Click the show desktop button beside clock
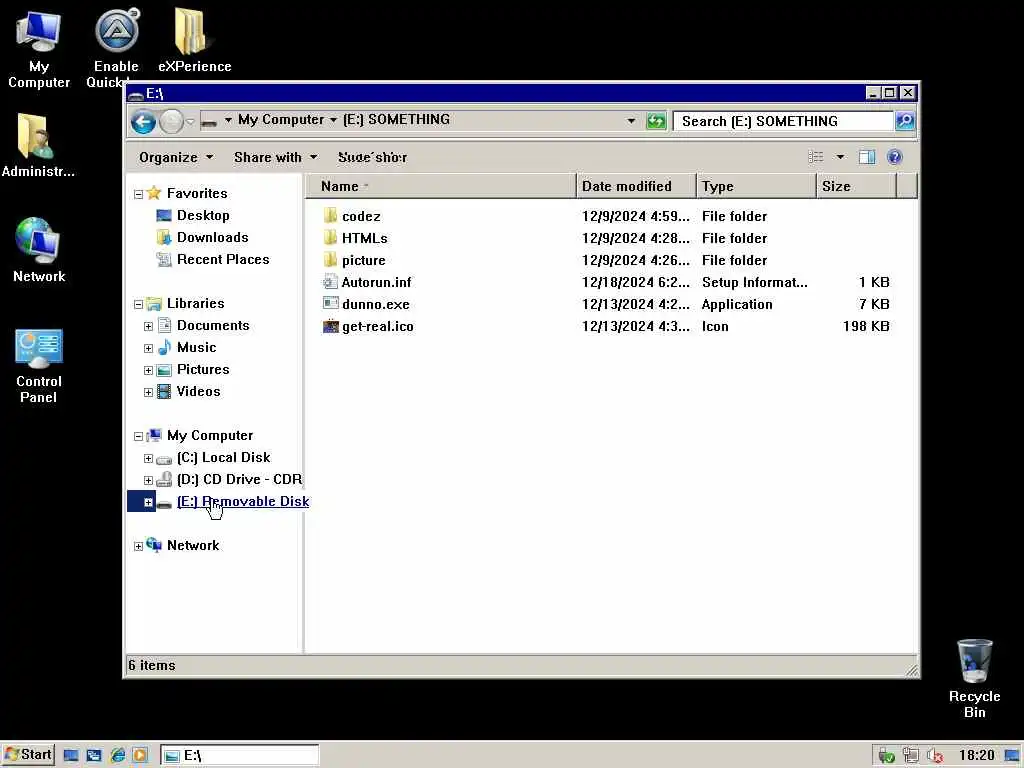Viewport: 1024px width, 768px height. click(1012, 756)
